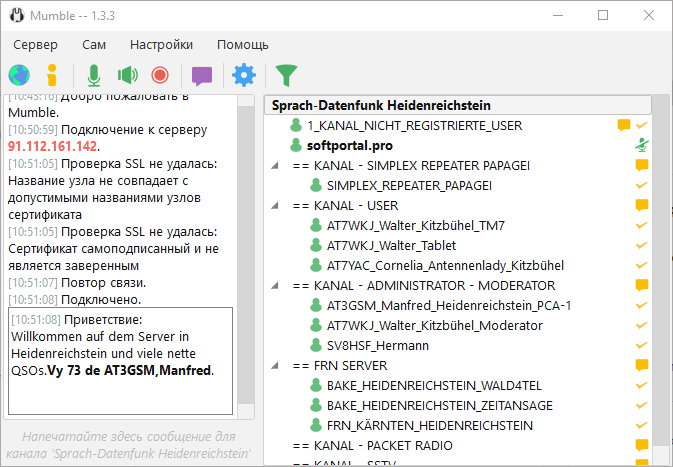Click authenticated checkmark of AT7YAC_Cornelia_Antennenlady_Kitzbühel
673x467 pixels.
coord(642,266)
